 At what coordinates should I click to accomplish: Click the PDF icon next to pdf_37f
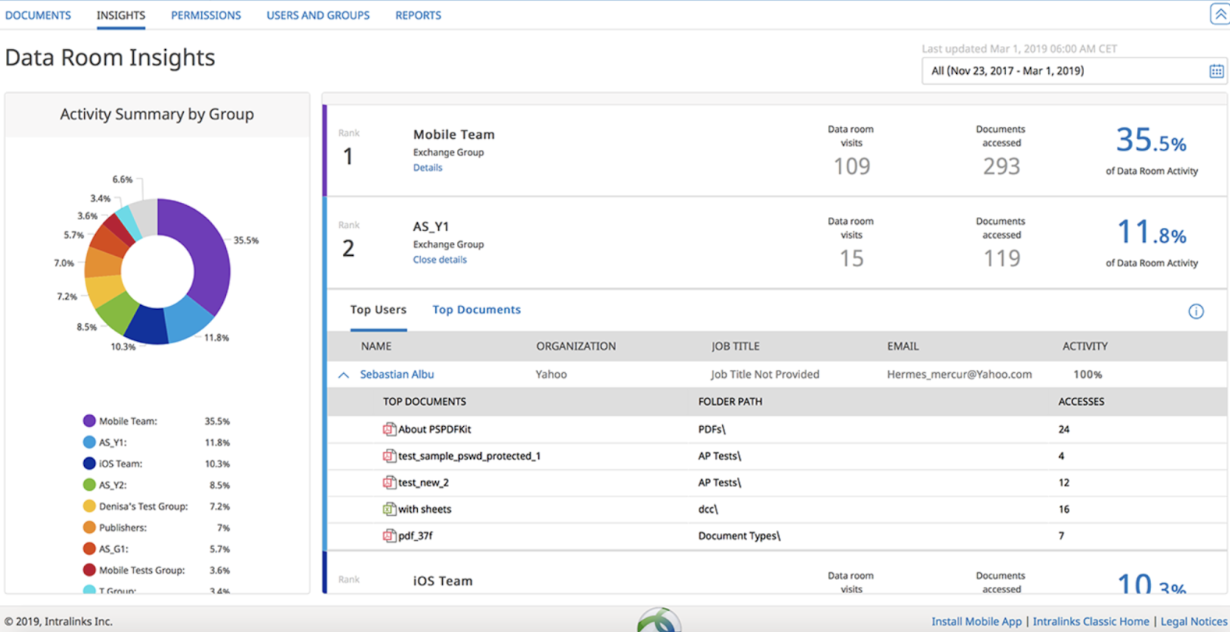pyautogui.click(x=390, y=536)
